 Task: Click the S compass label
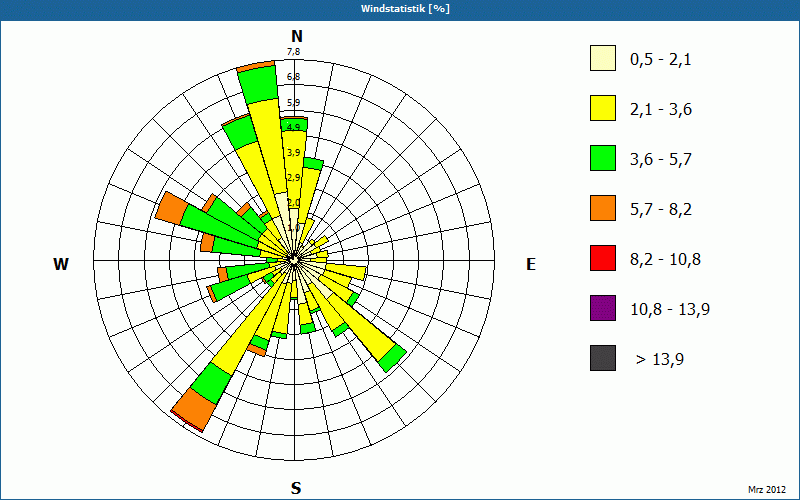pyautogui.click(x=296, y=488)
